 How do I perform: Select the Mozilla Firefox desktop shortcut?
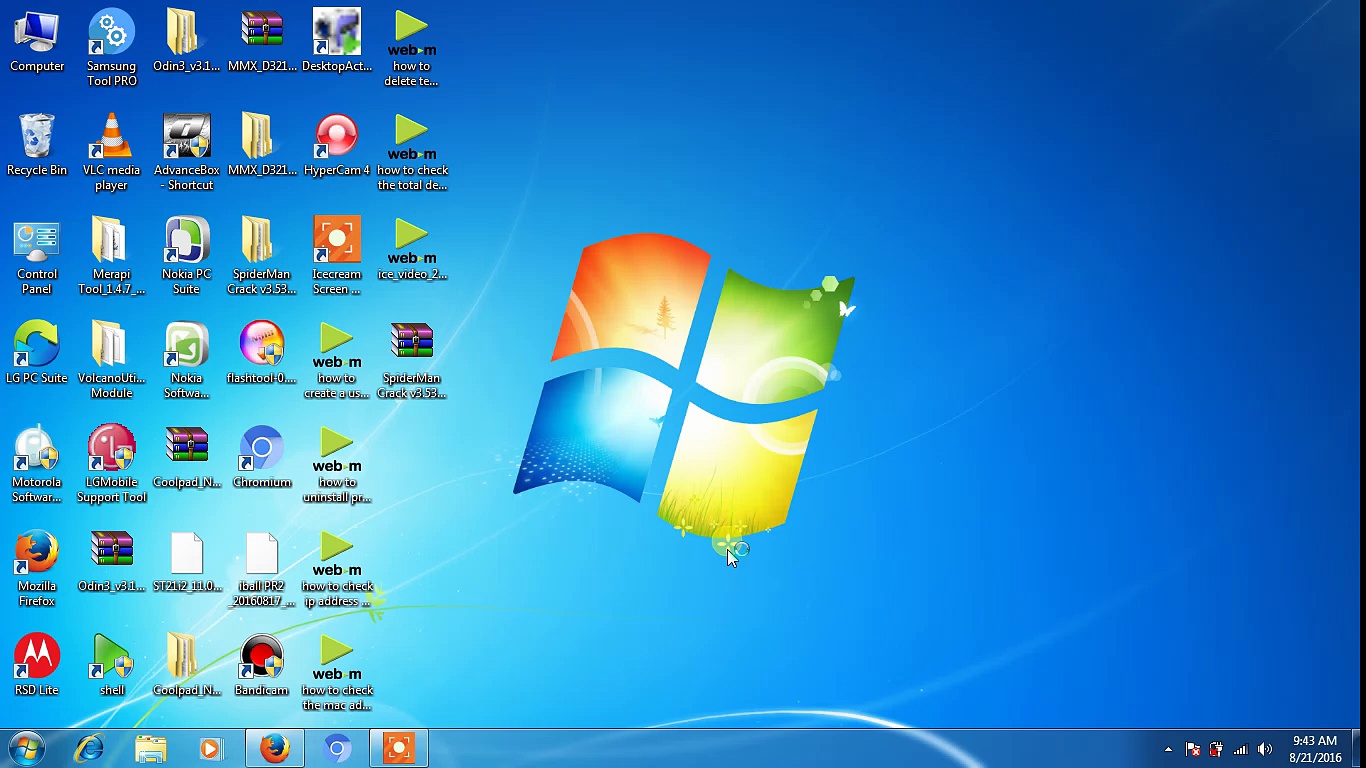(37, 568)
